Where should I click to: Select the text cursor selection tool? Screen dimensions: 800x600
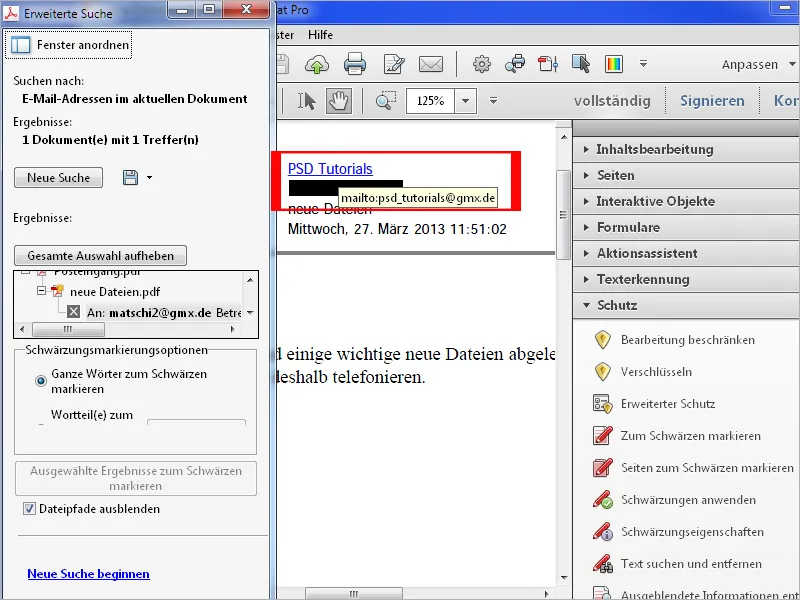point(306,101)
